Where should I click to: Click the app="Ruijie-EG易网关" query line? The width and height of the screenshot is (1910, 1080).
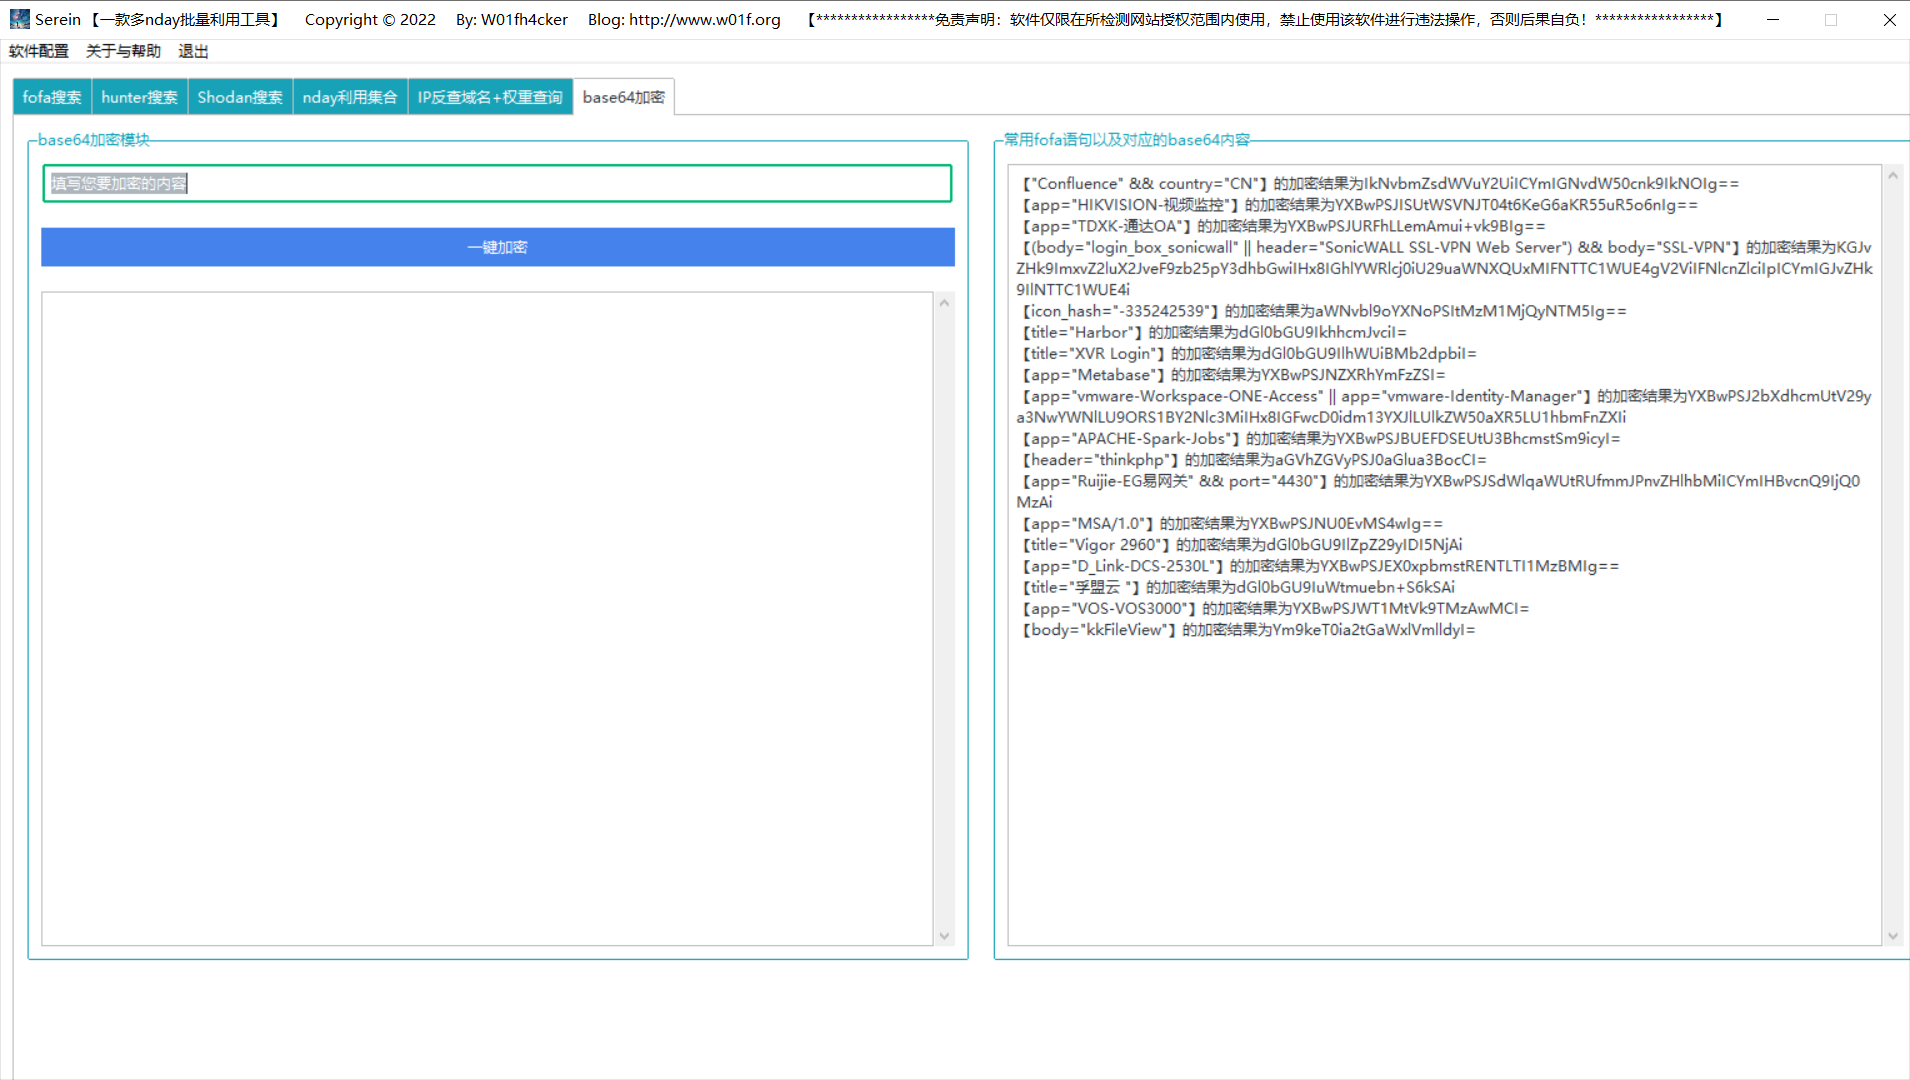coord(1438,492)
